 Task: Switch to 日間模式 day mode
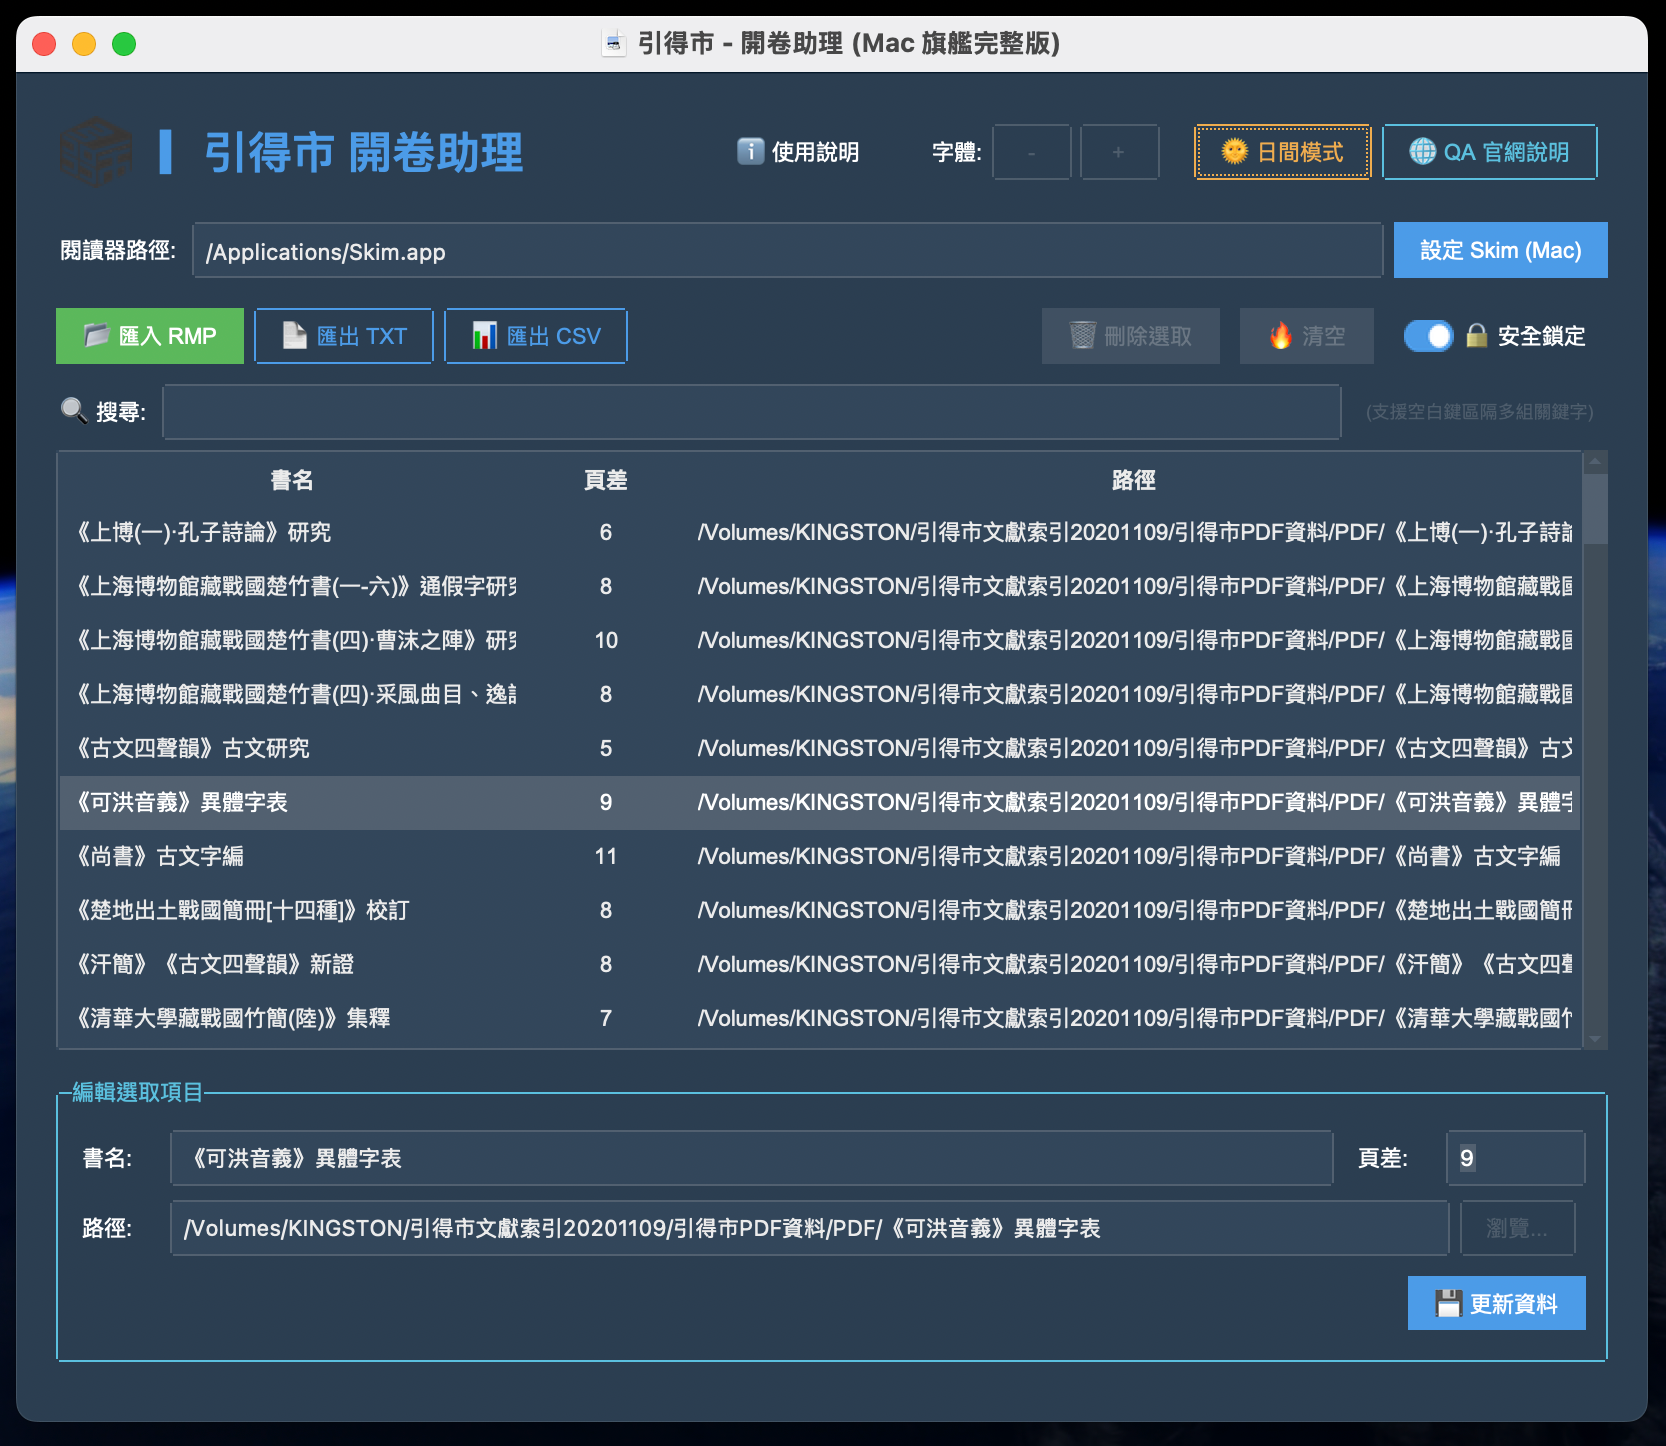point(1282,152)
